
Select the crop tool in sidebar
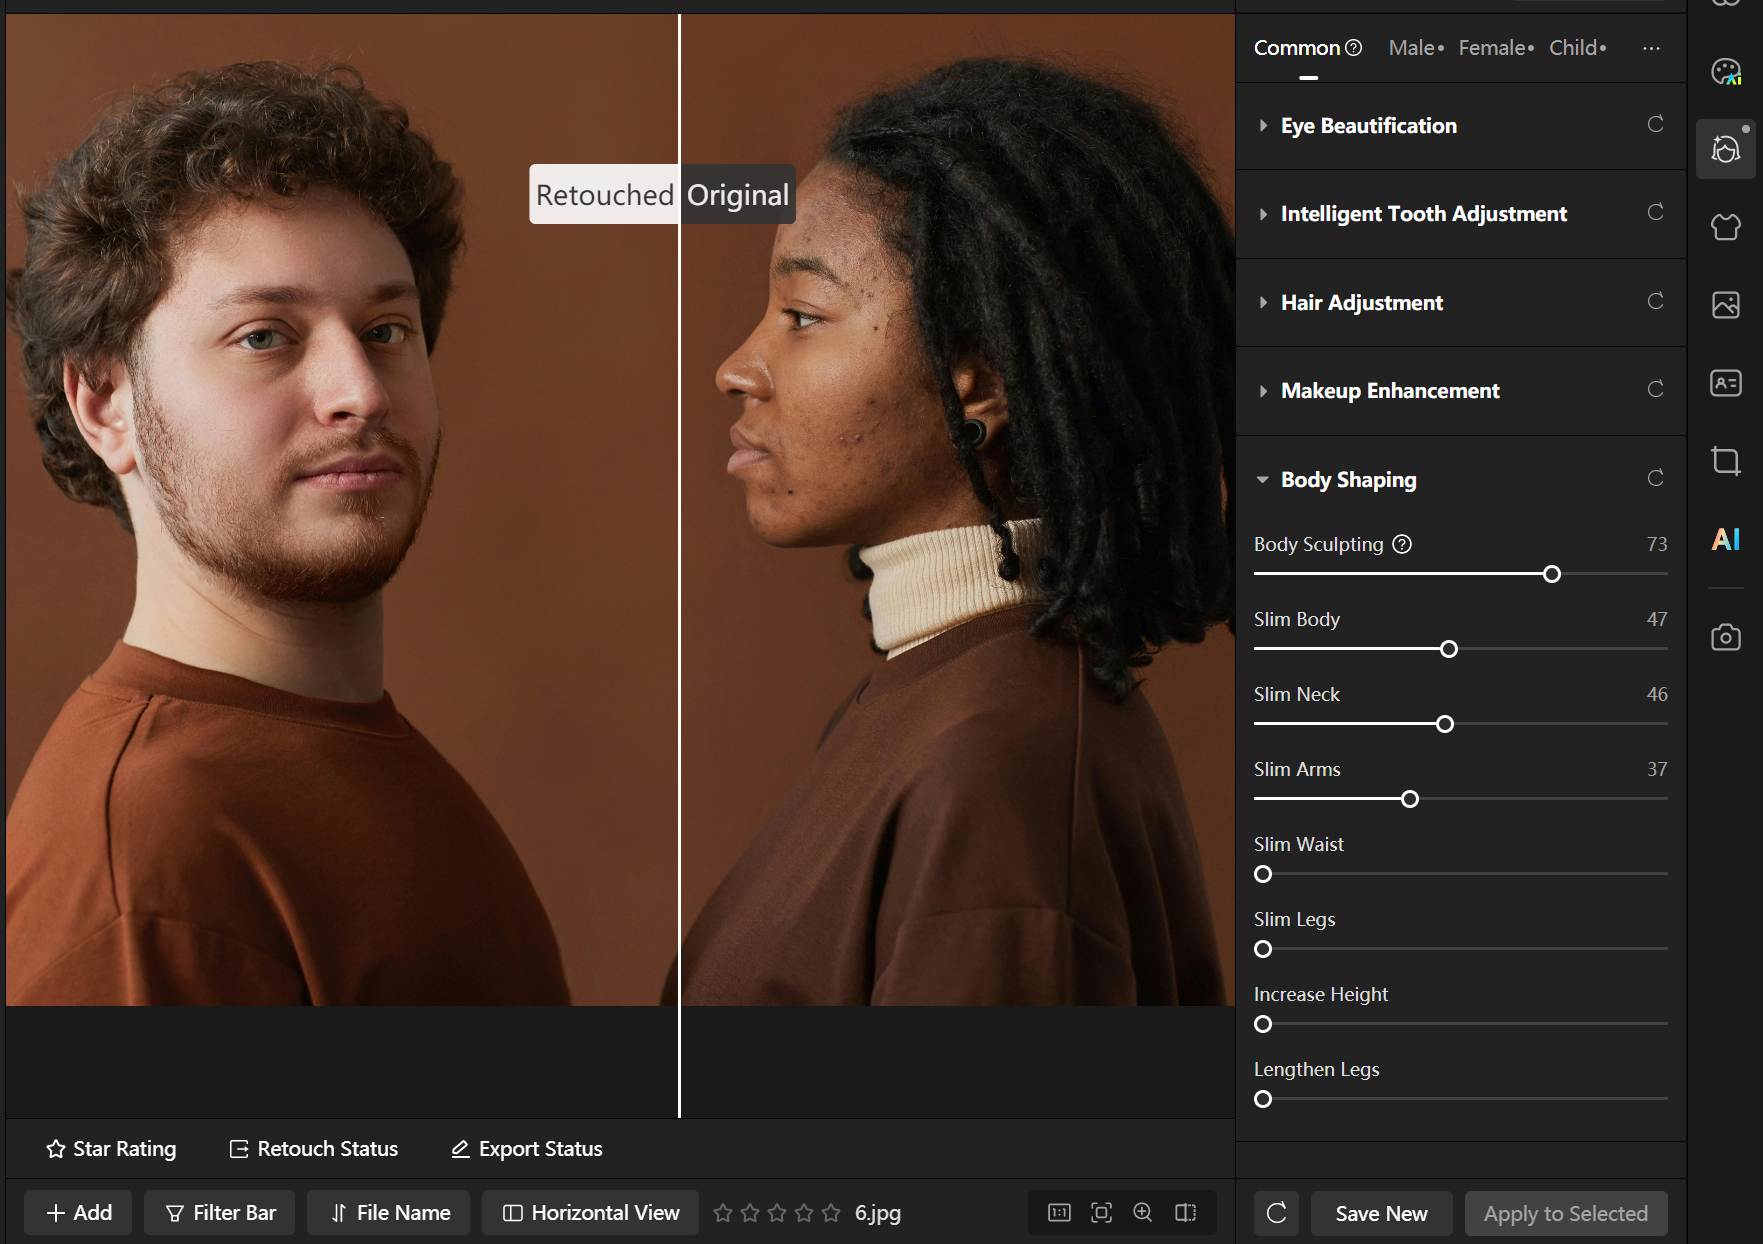coord(1725,461)
